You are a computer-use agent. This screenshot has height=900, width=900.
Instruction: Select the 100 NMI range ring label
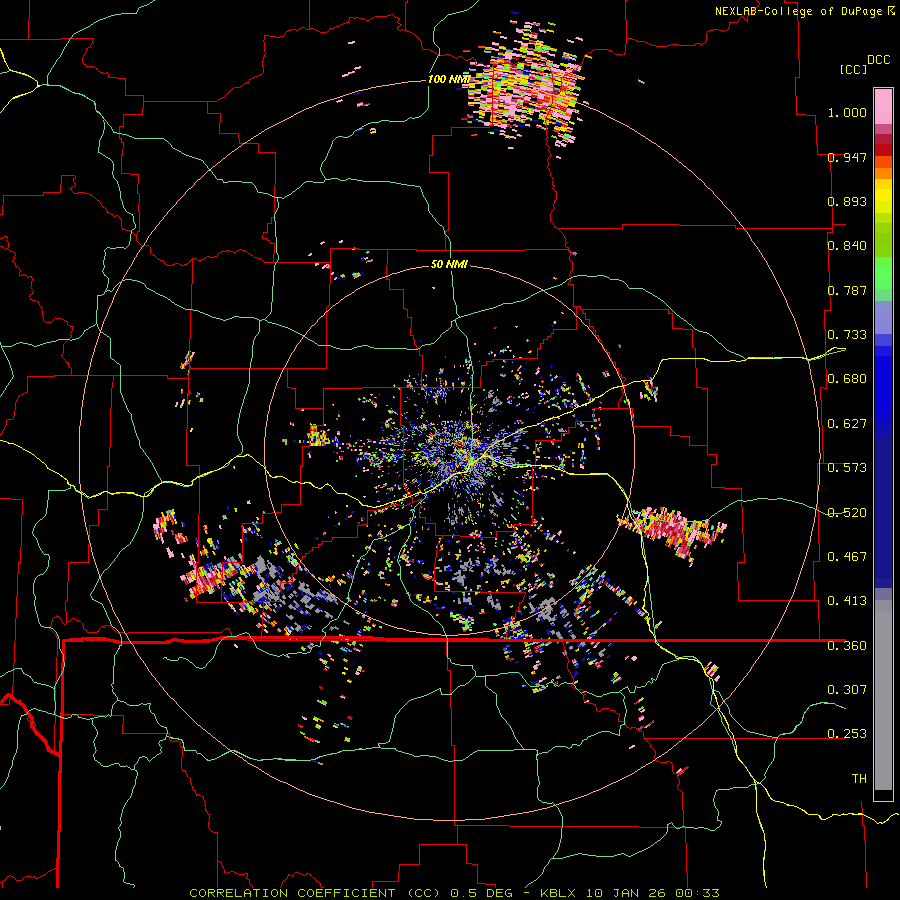449,79
